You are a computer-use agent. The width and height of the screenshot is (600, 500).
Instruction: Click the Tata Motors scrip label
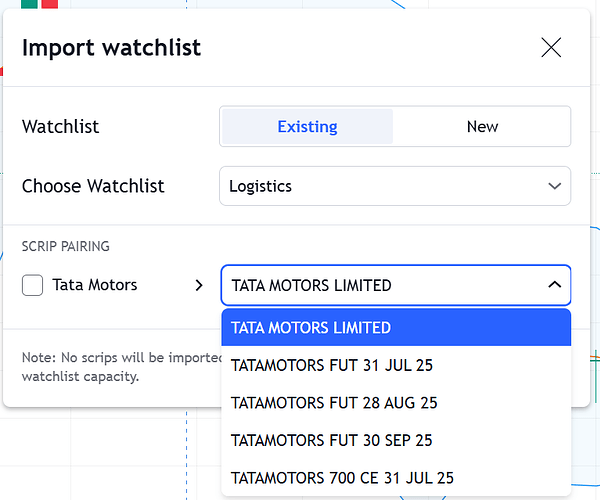(95, 285)
